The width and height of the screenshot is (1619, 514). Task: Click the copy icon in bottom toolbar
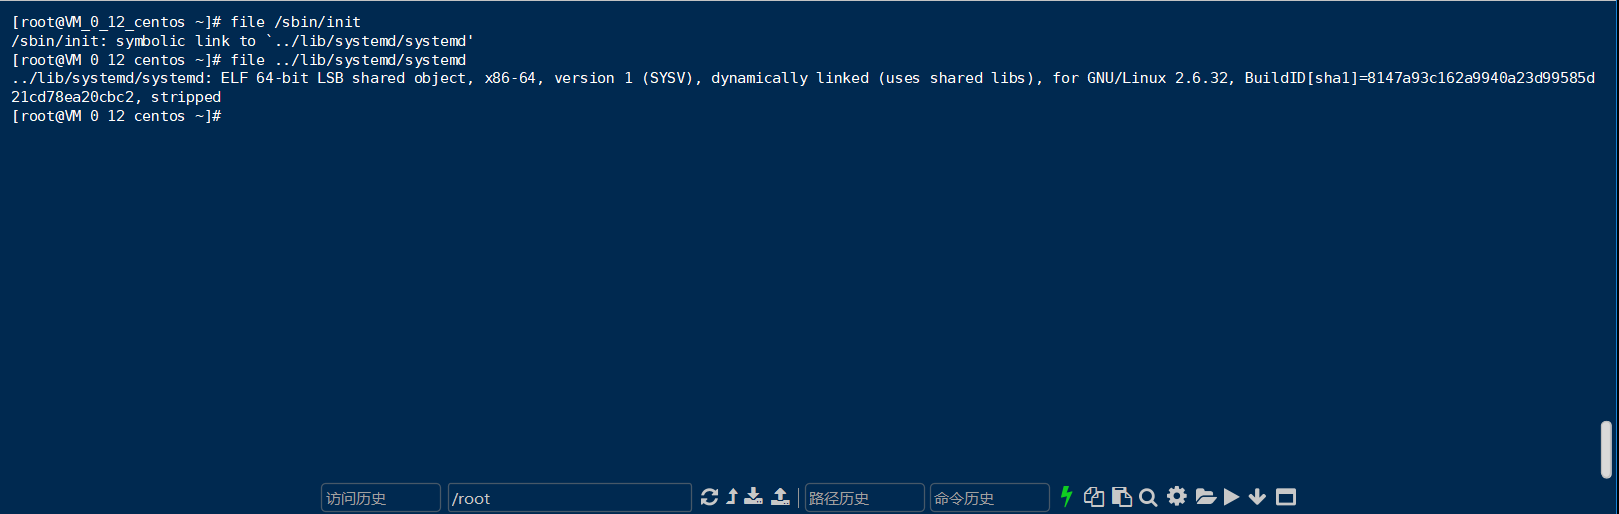point(1094,497)
